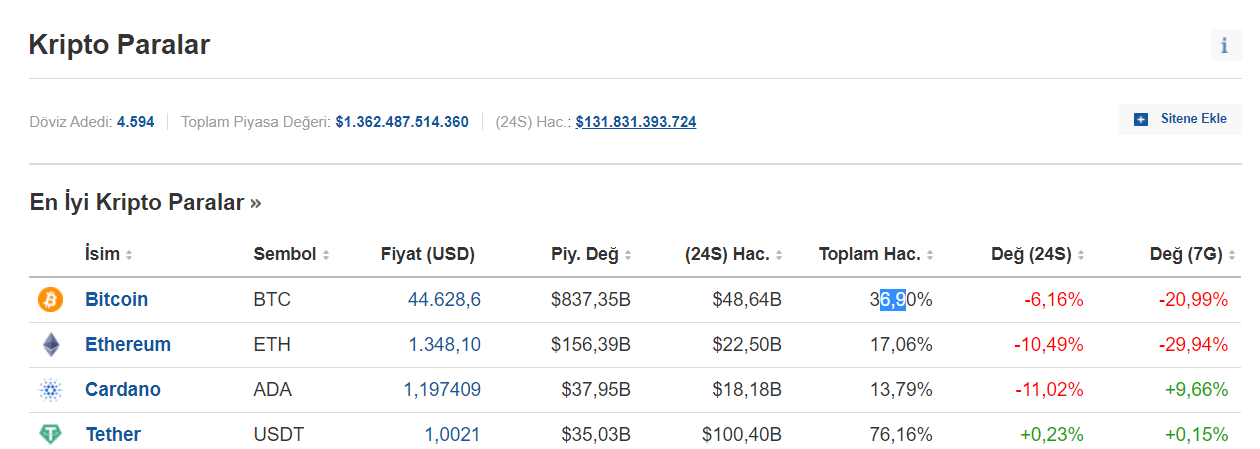This screenshot has width=1260, height=449.
Task: Click 24h volume value $22,50B
Action: point(747,344)
